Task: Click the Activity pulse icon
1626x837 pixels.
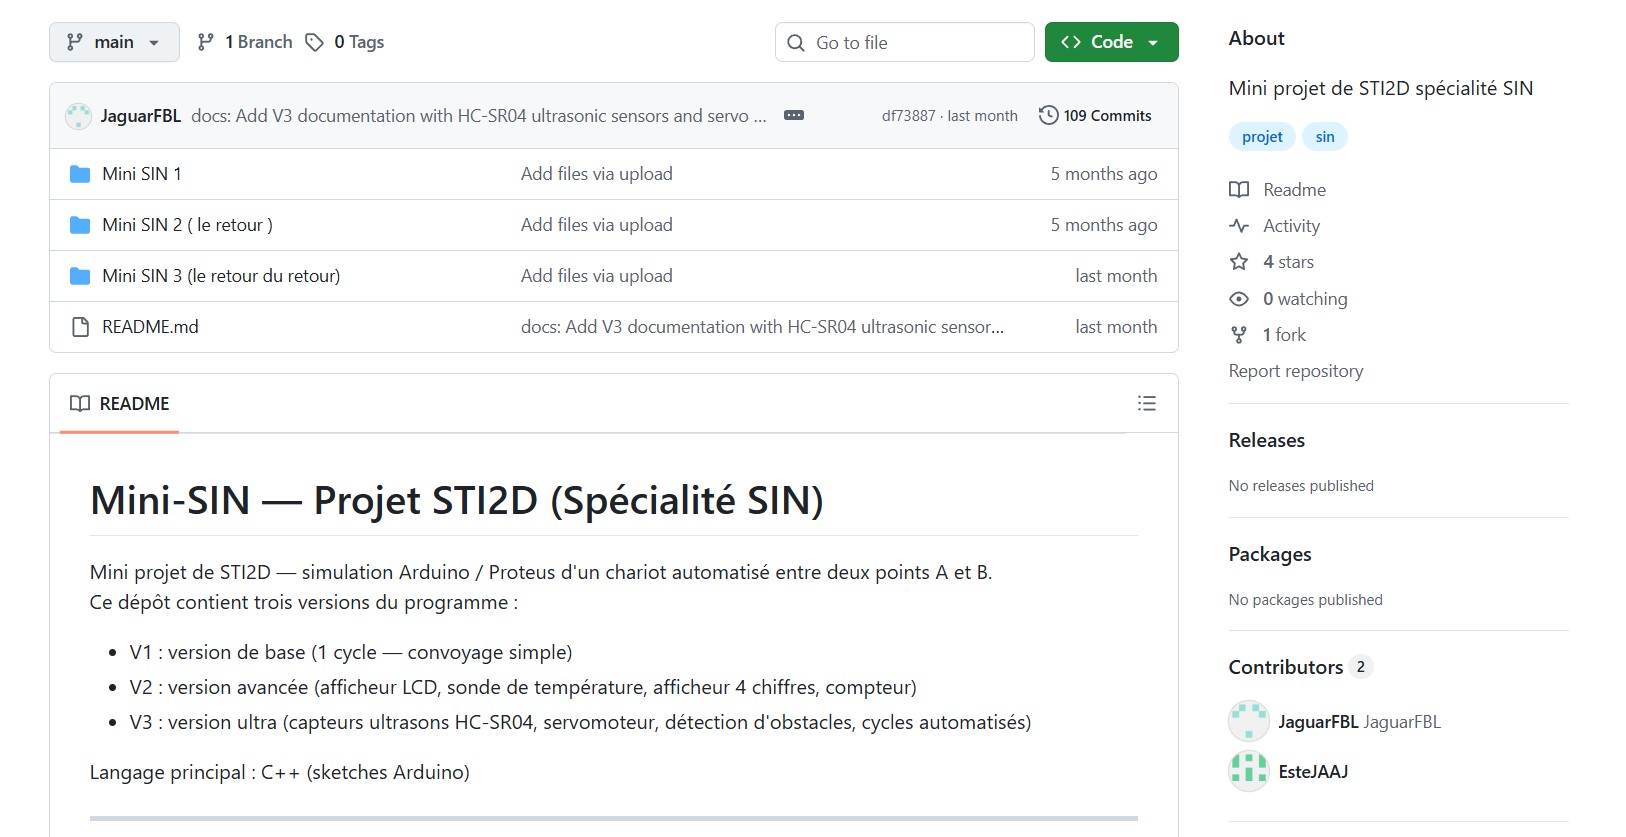Action: (1239, 226)
